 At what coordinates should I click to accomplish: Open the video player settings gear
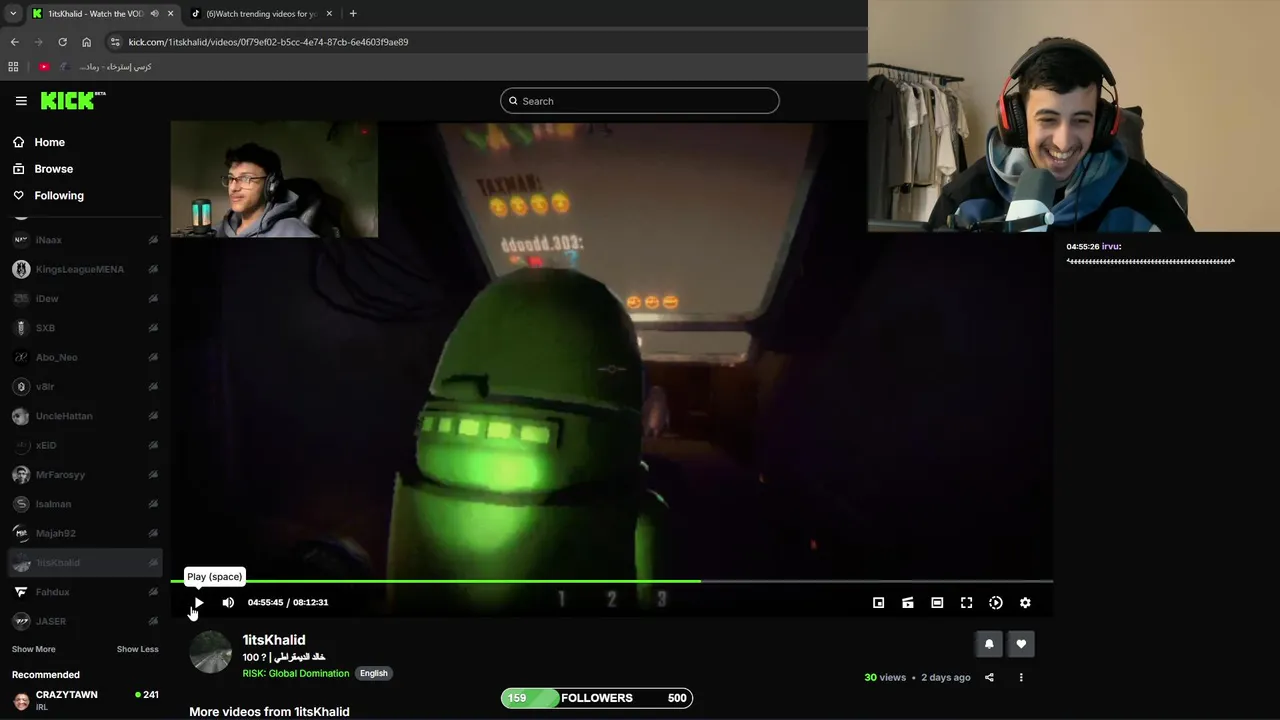pos(1025,603)
